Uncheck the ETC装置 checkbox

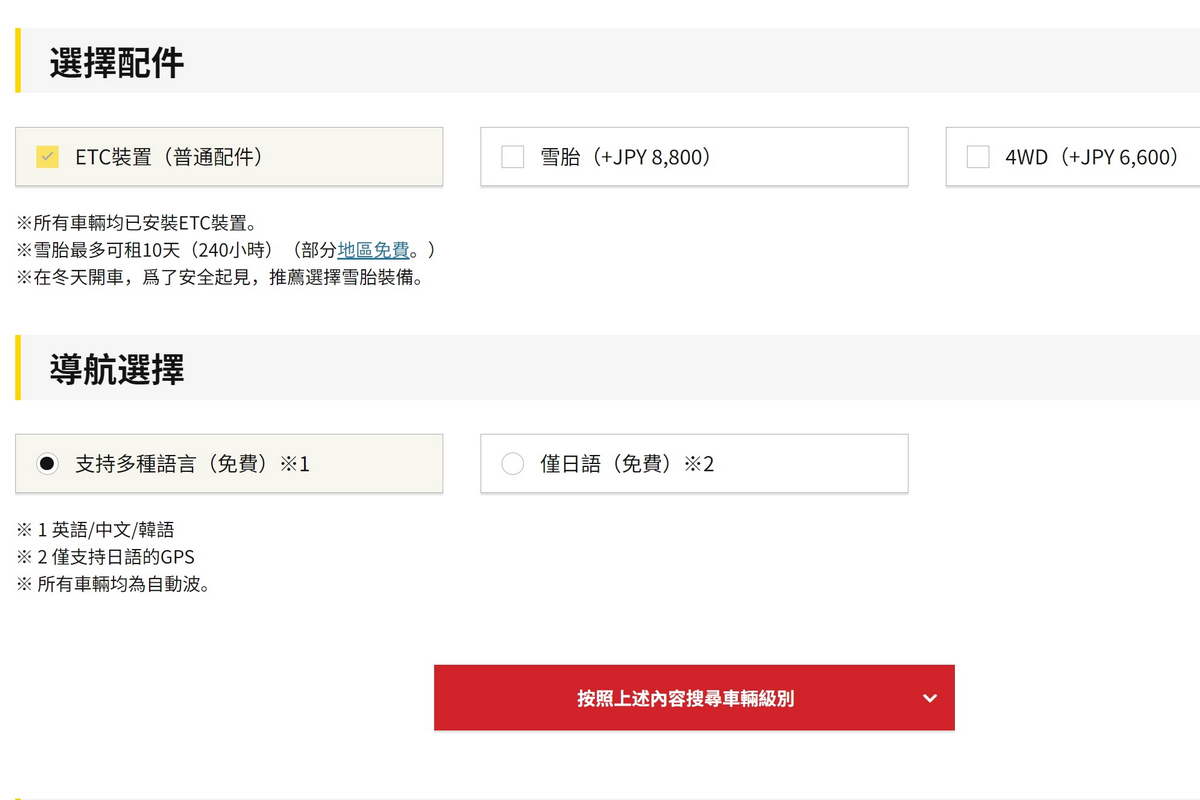[x=47, y=157]
